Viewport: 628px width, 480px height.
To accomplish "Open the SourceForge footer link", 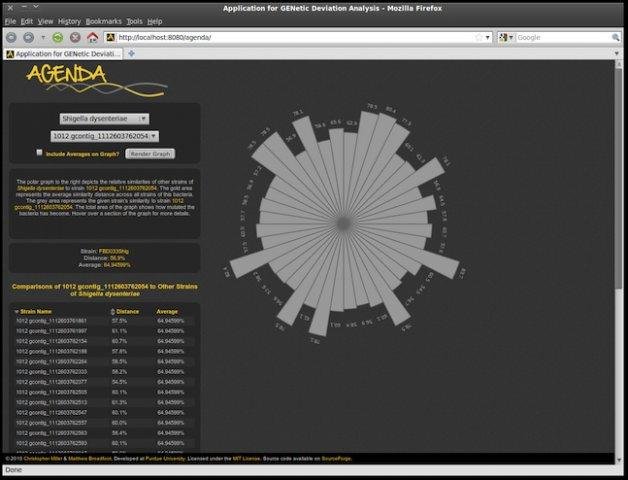I will 336,458.
